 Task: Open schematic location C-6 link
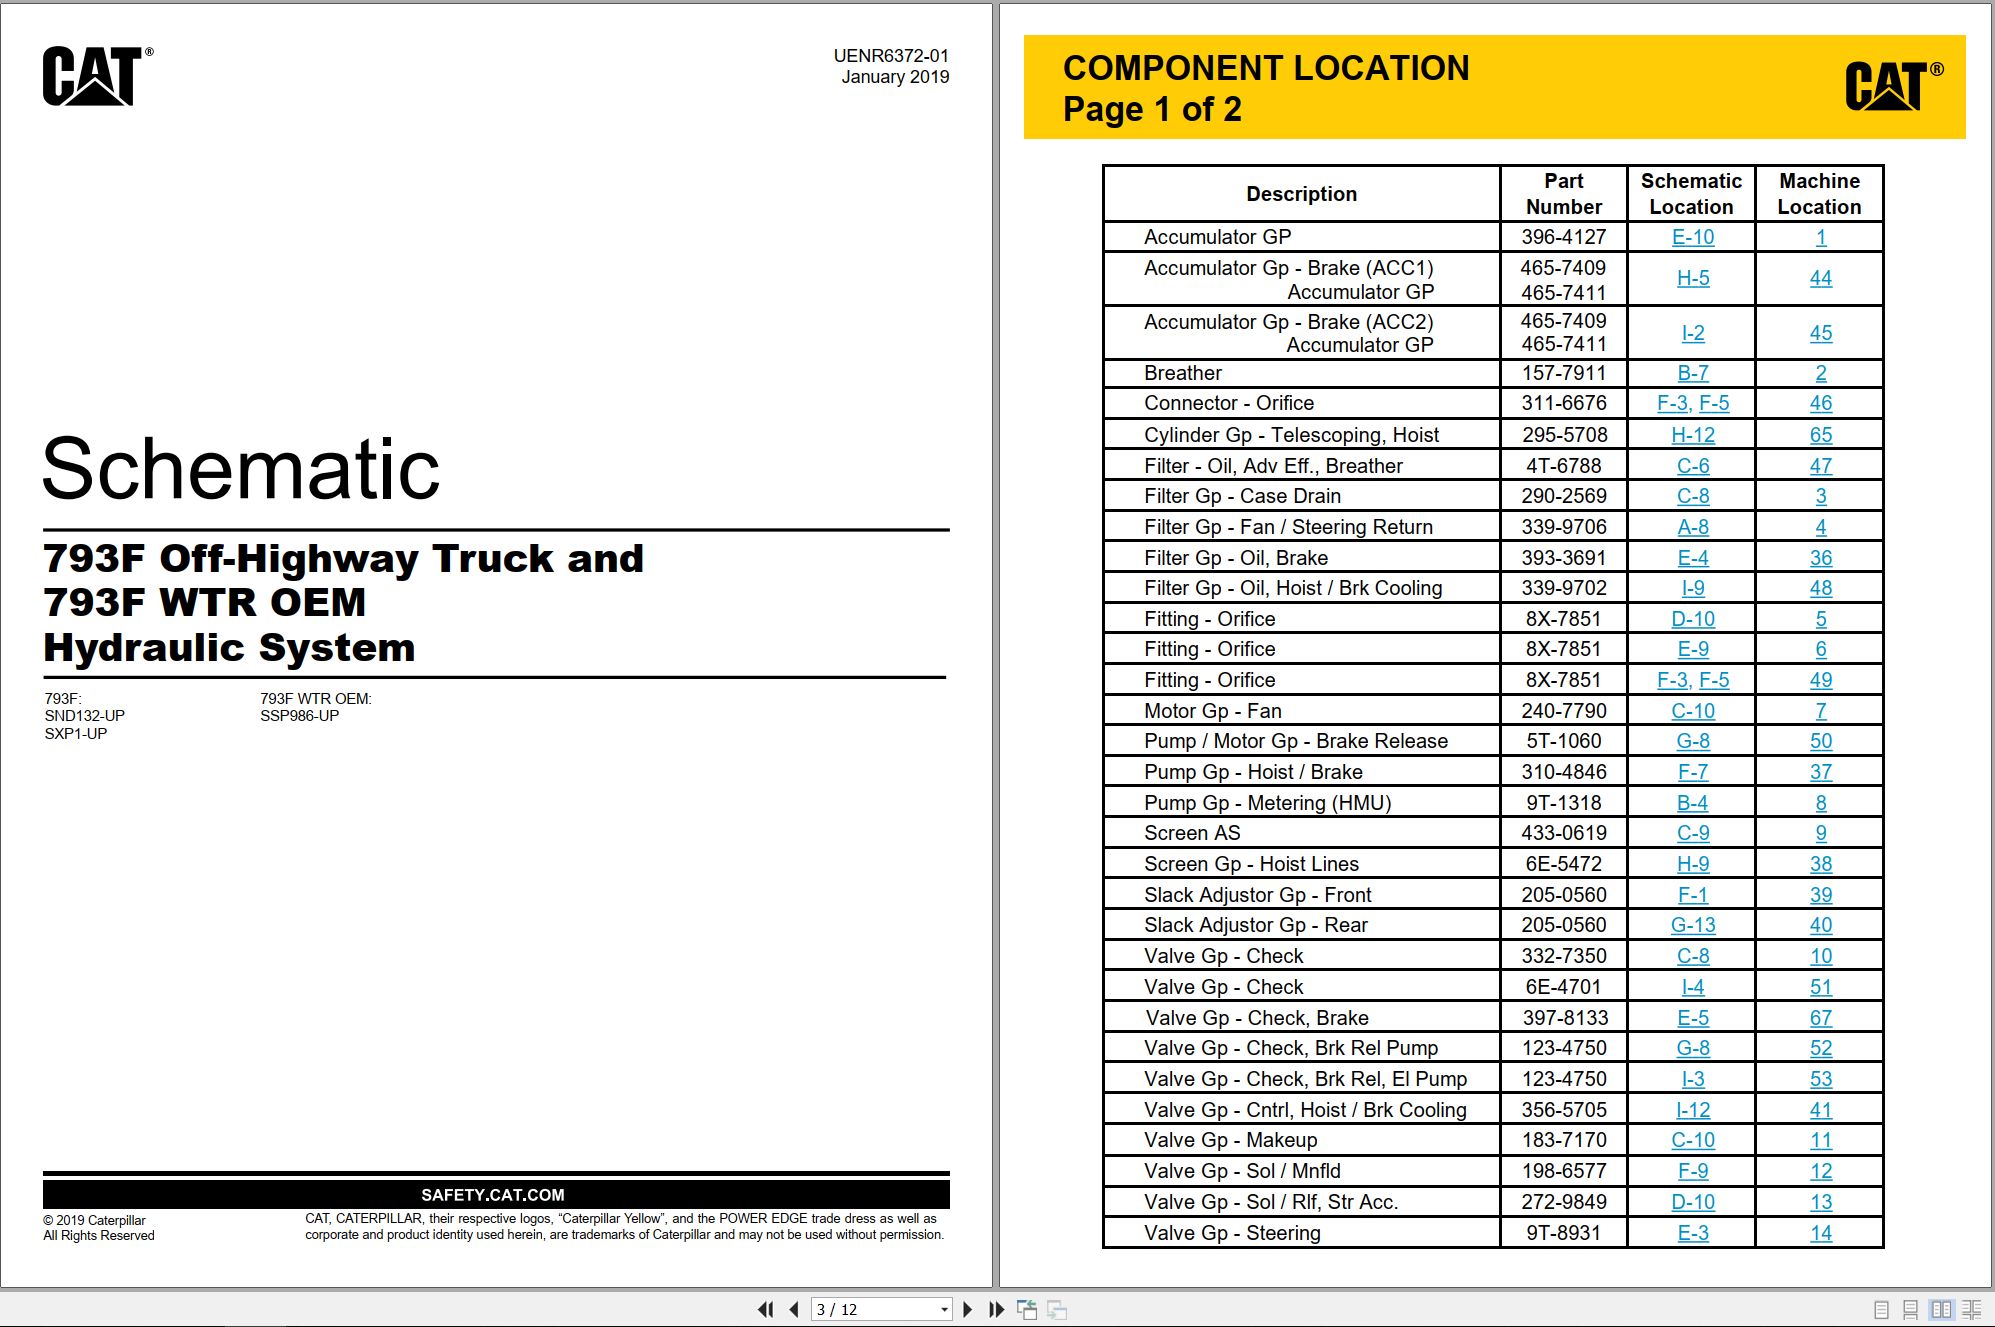click(x=1693, y=466)
